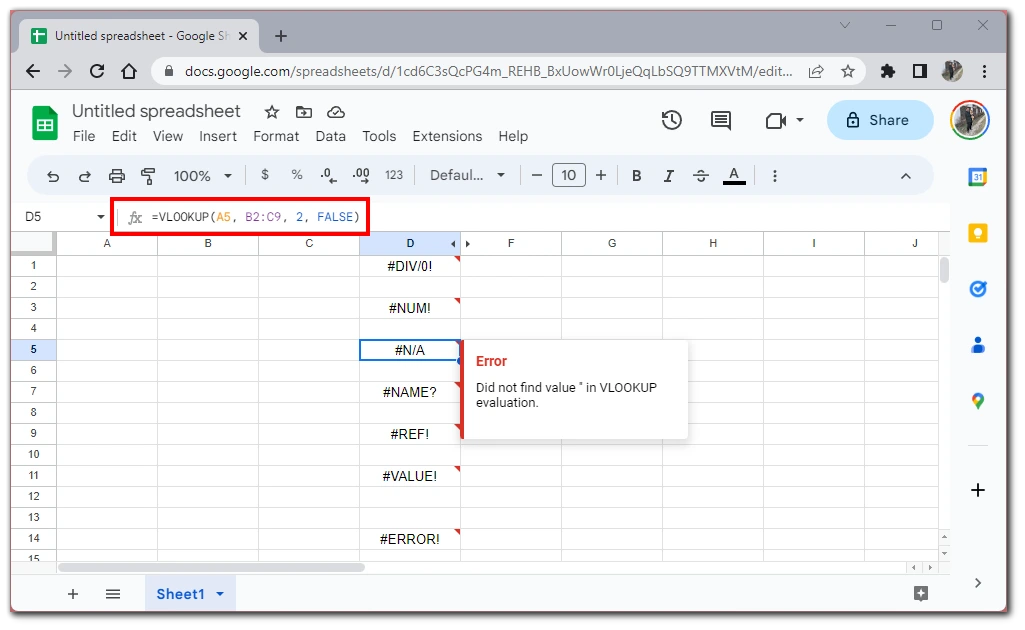Open Google Keep in side panel
Image resolution: width=1025 pixels, height=630 pixels.
[977, 233]
